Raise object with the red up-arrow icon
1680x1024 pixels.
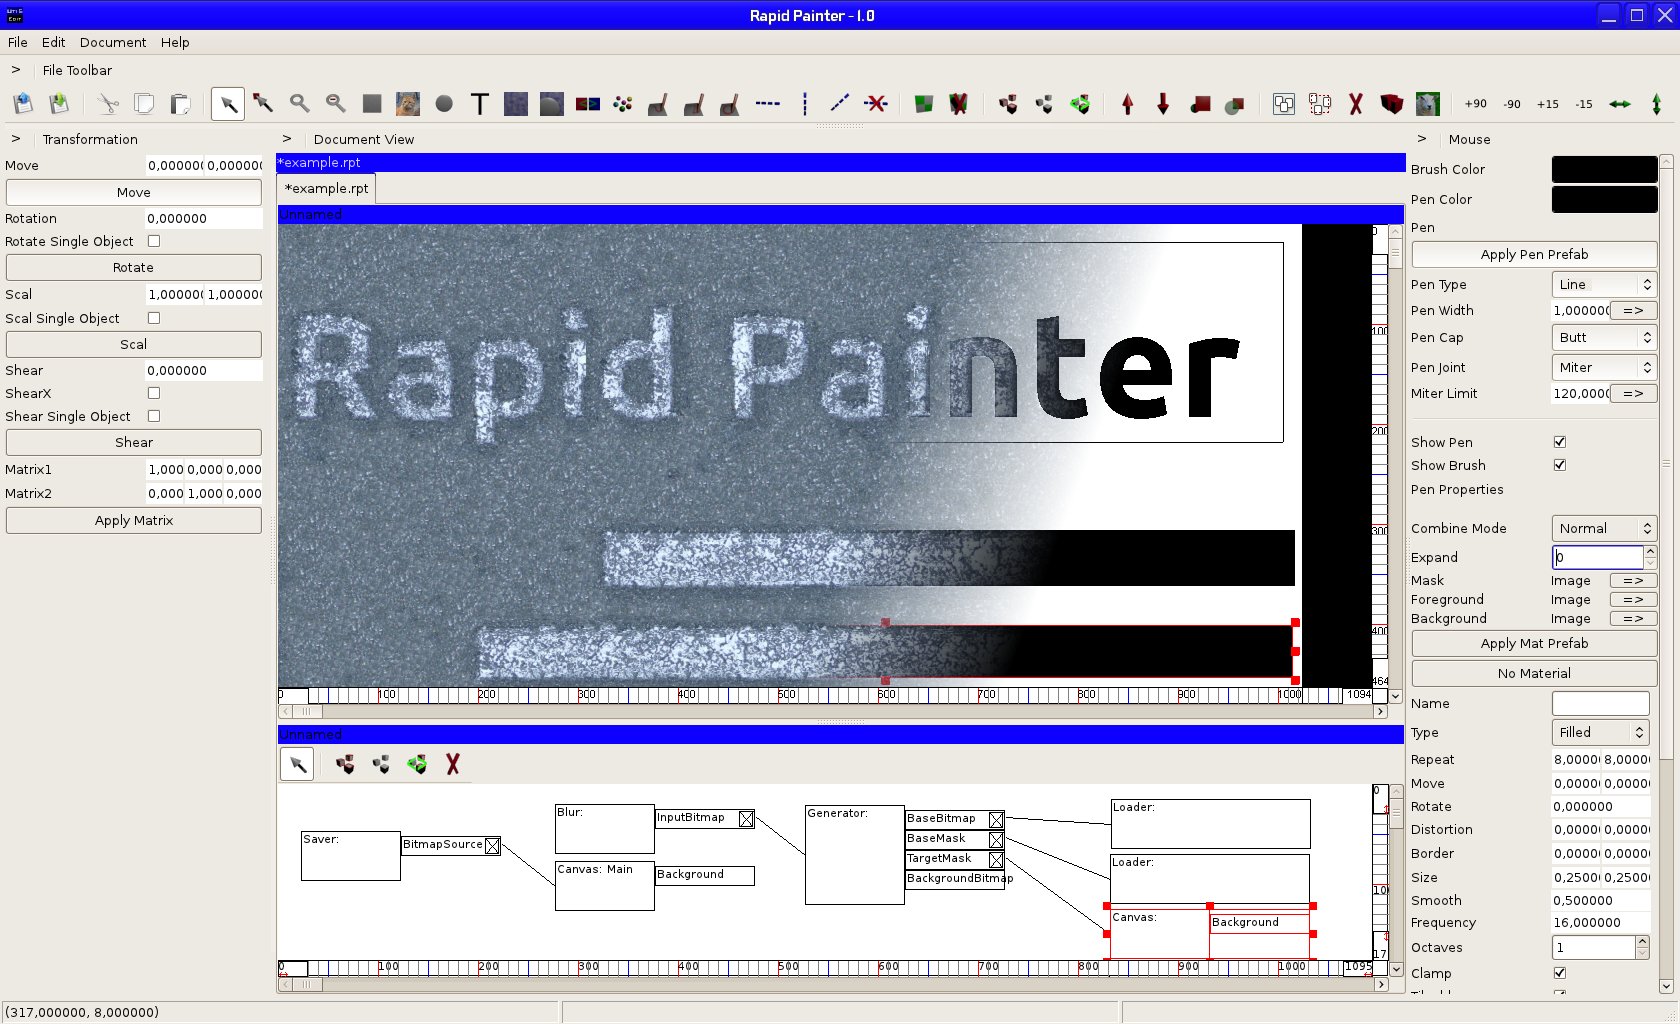point(1127,104)
